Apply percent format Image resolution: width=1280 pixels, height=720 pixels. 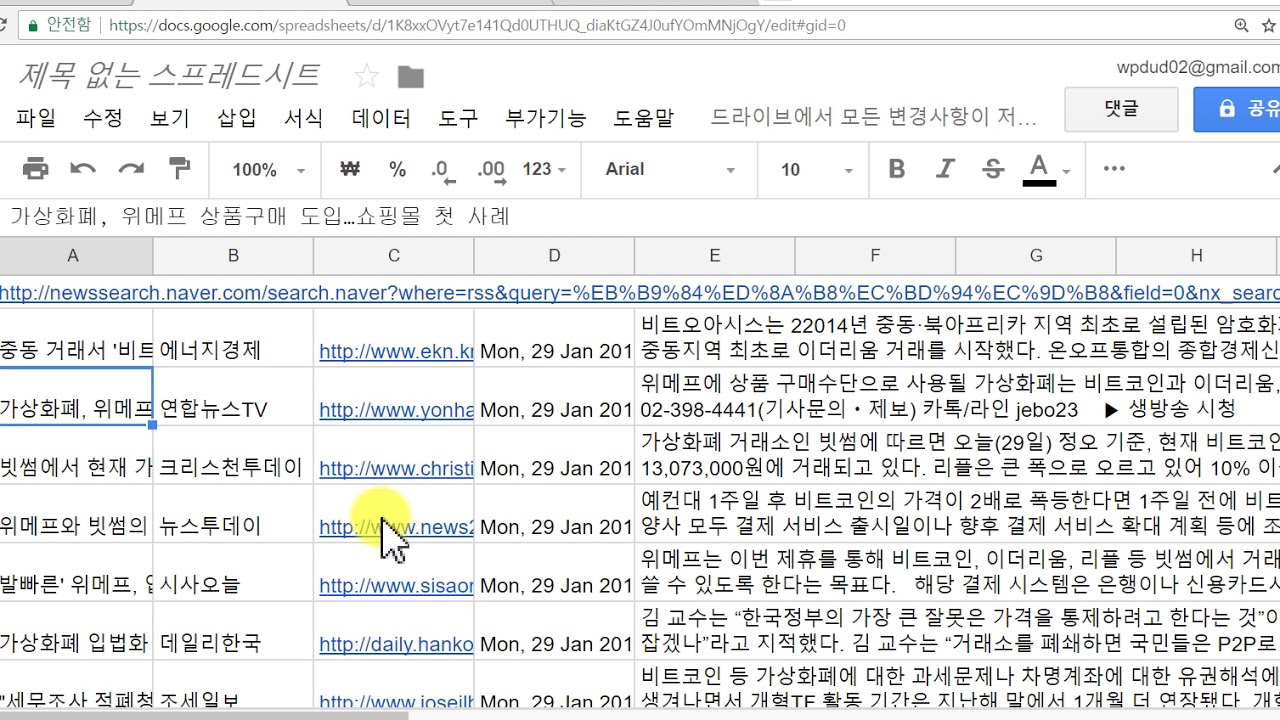point(397,169)
